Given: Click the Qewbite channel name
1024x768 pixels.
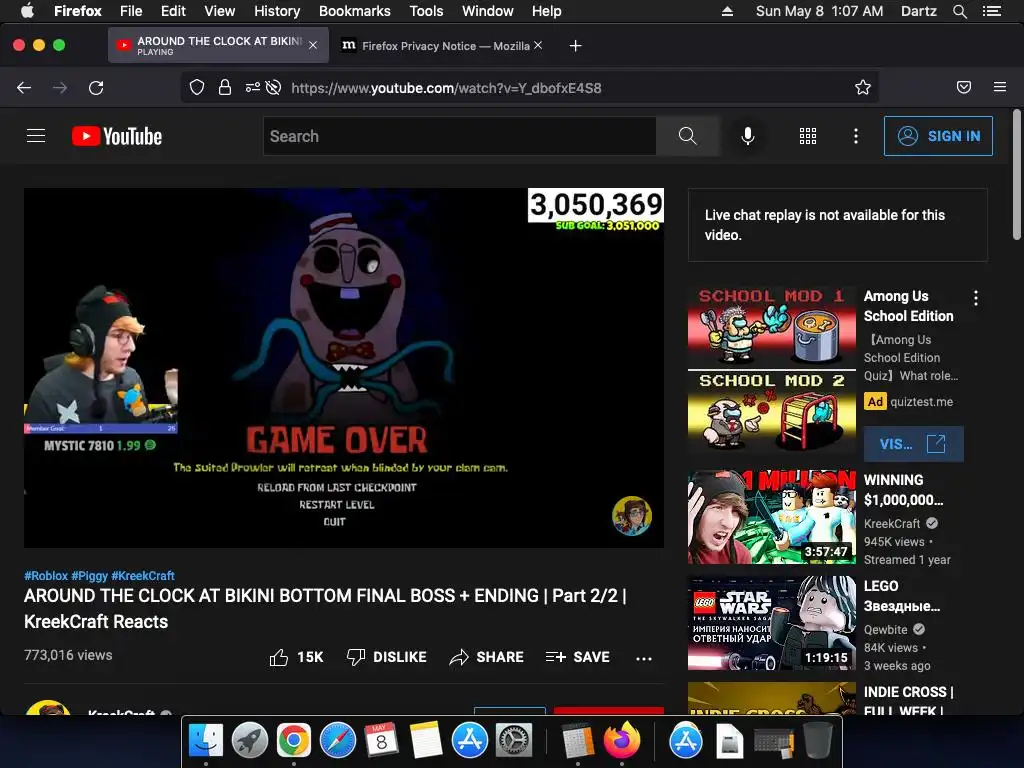Looking at the screenshot, I should point(886,630).
